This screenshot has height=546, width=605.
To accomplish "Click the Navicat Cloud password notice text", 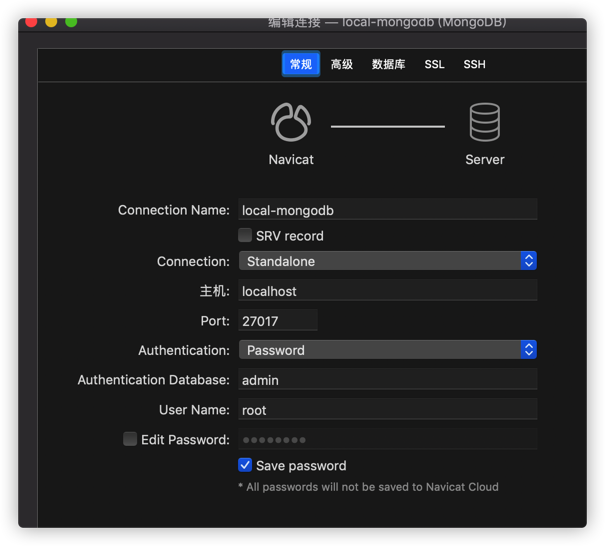I will pyautogui.click(x=368, y=487).
